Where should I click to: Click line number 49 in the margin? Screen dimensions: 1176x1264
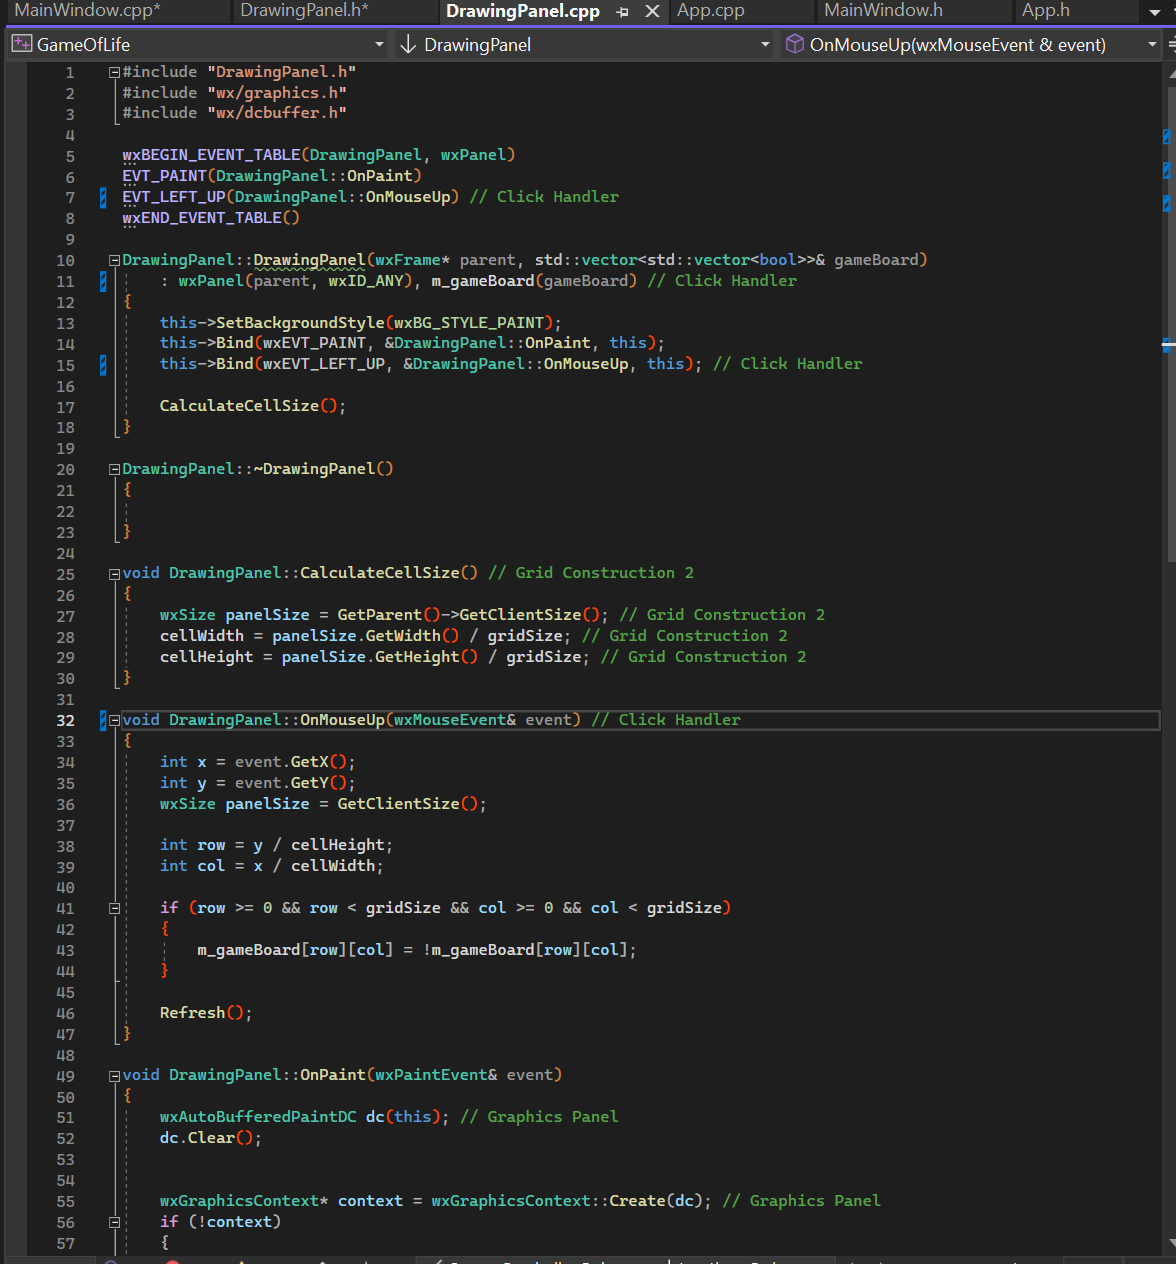[65, 1074]
